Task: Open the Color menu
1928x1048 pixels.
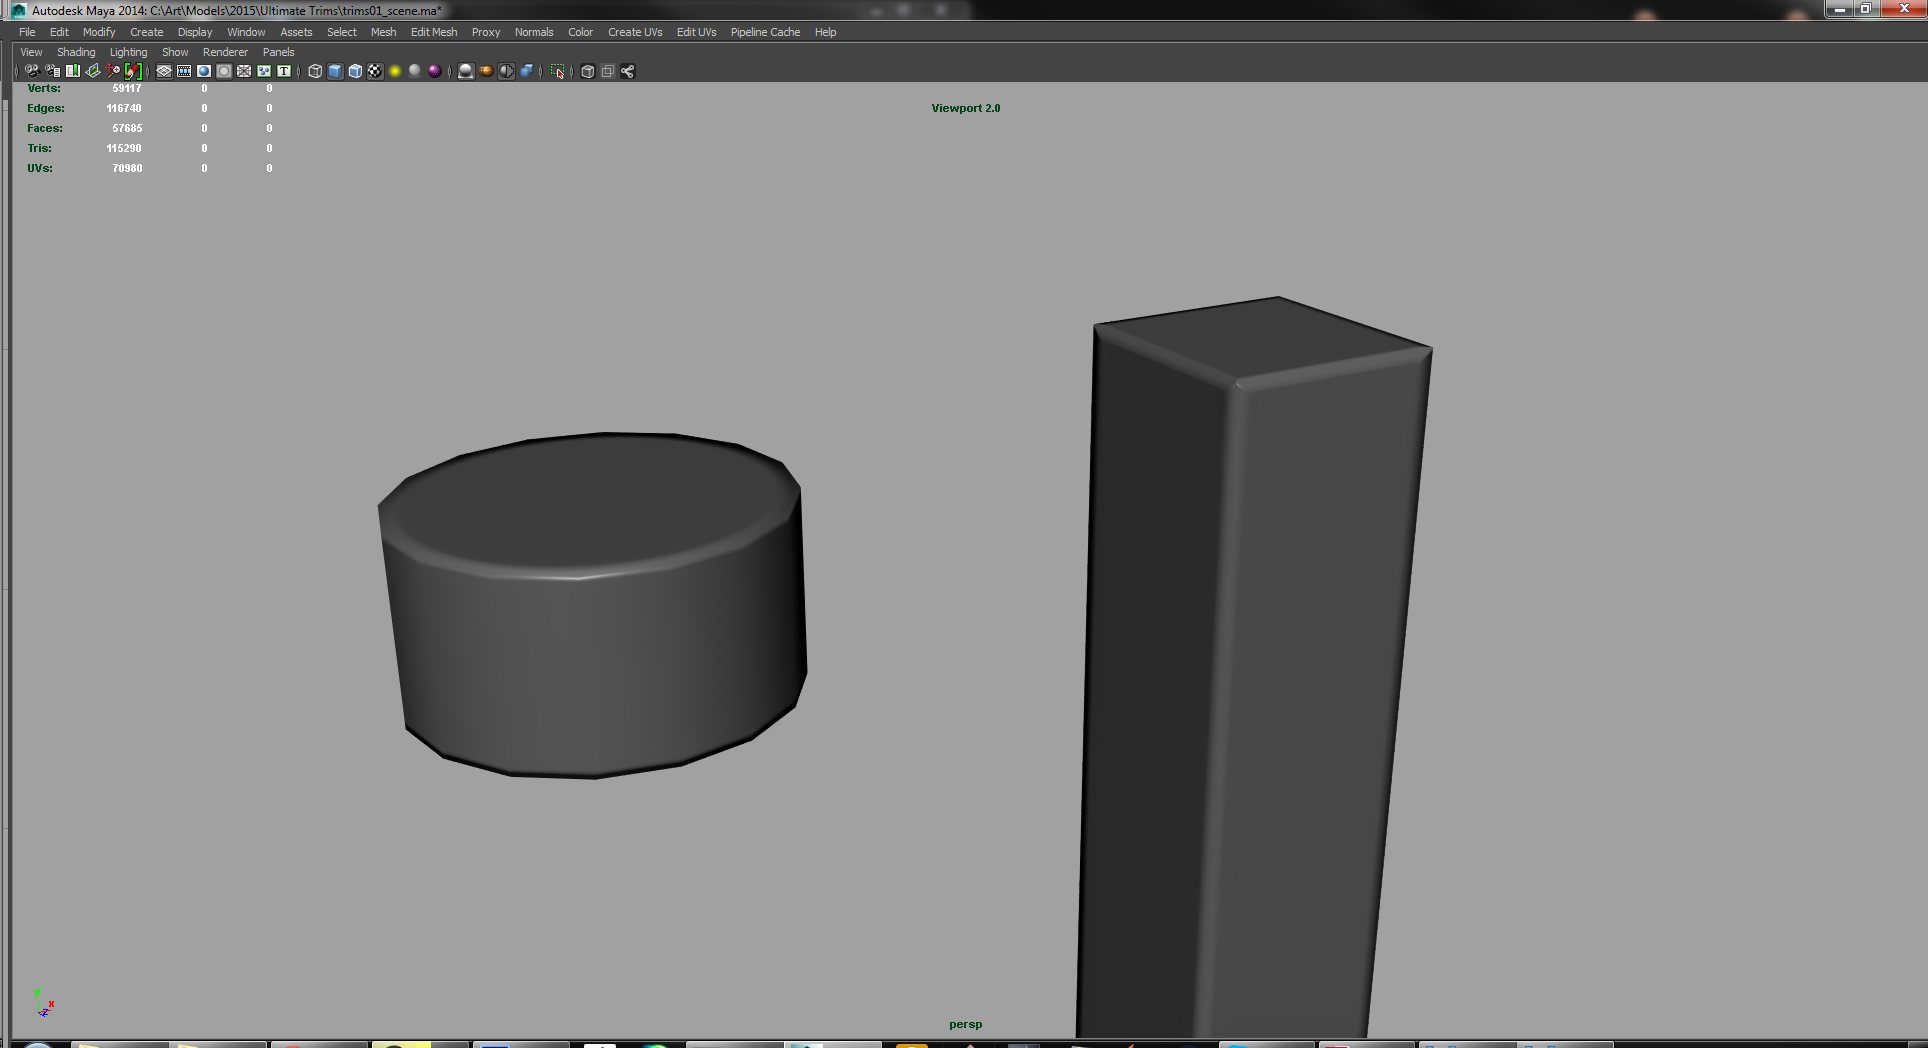Action: pos(581,32)
